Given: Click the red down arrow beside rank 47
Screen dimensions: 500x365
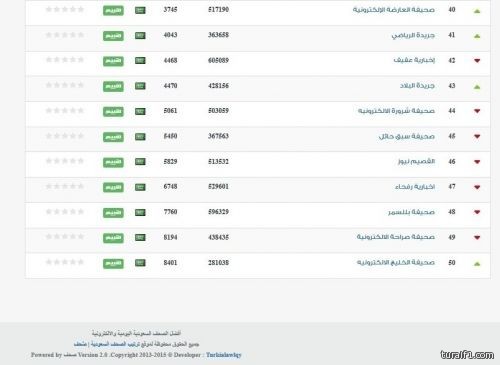Looking at the screenshot, I should (x=477, y=187).
